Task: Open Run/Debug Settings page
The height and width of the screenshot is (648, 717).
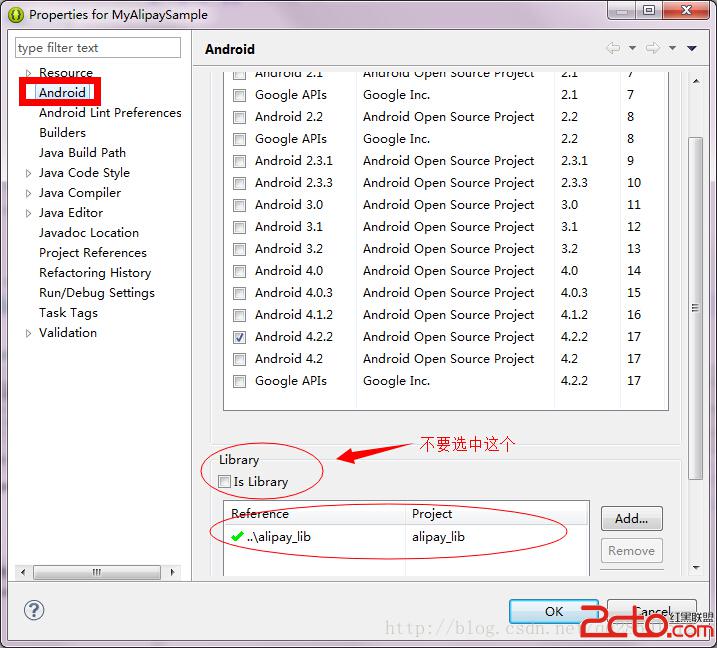Action: [97, 293]
